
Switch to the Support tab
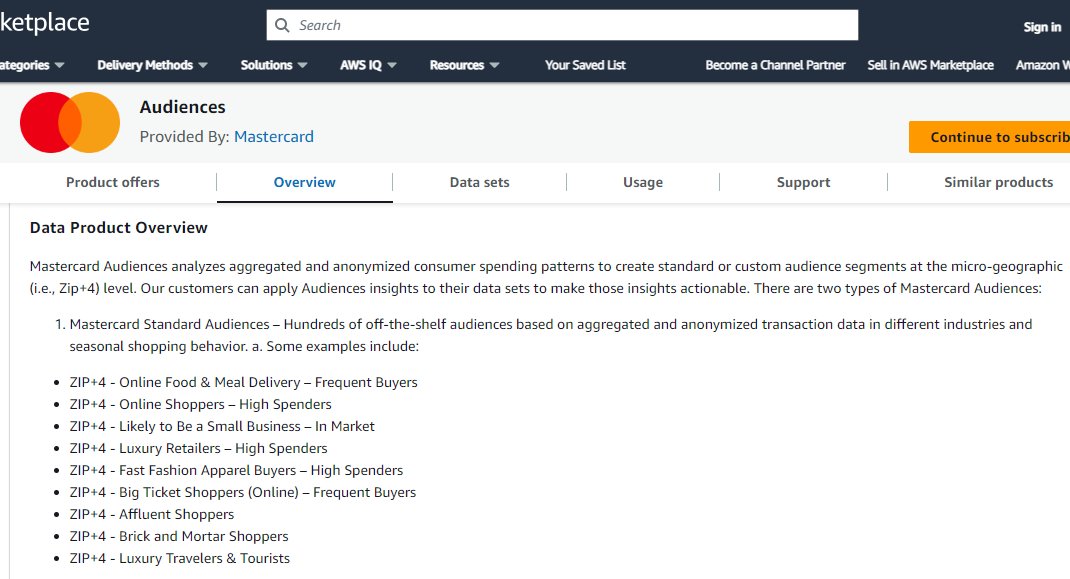[x=803, y=182]
